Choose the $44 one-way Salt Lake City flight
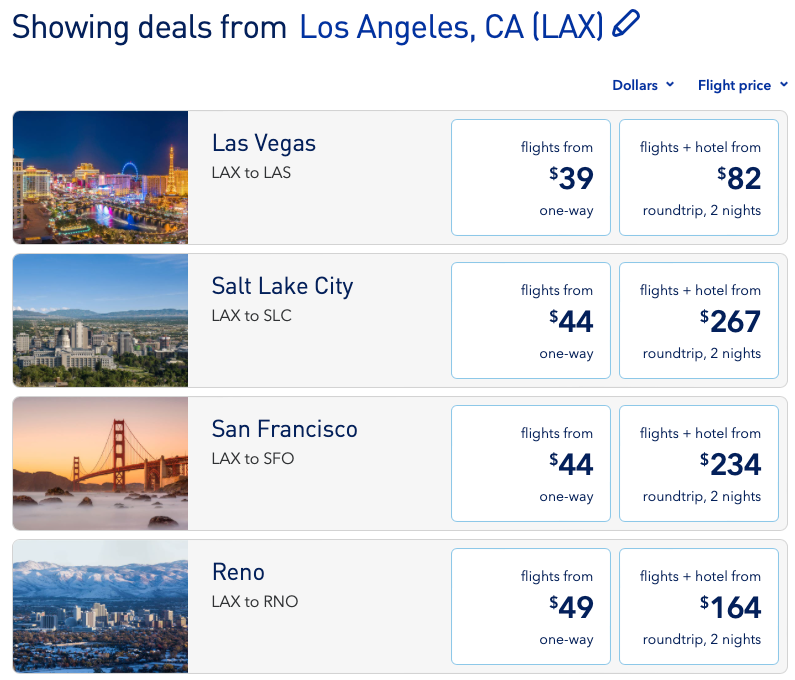The image size is (795, 680). (530, 321)
